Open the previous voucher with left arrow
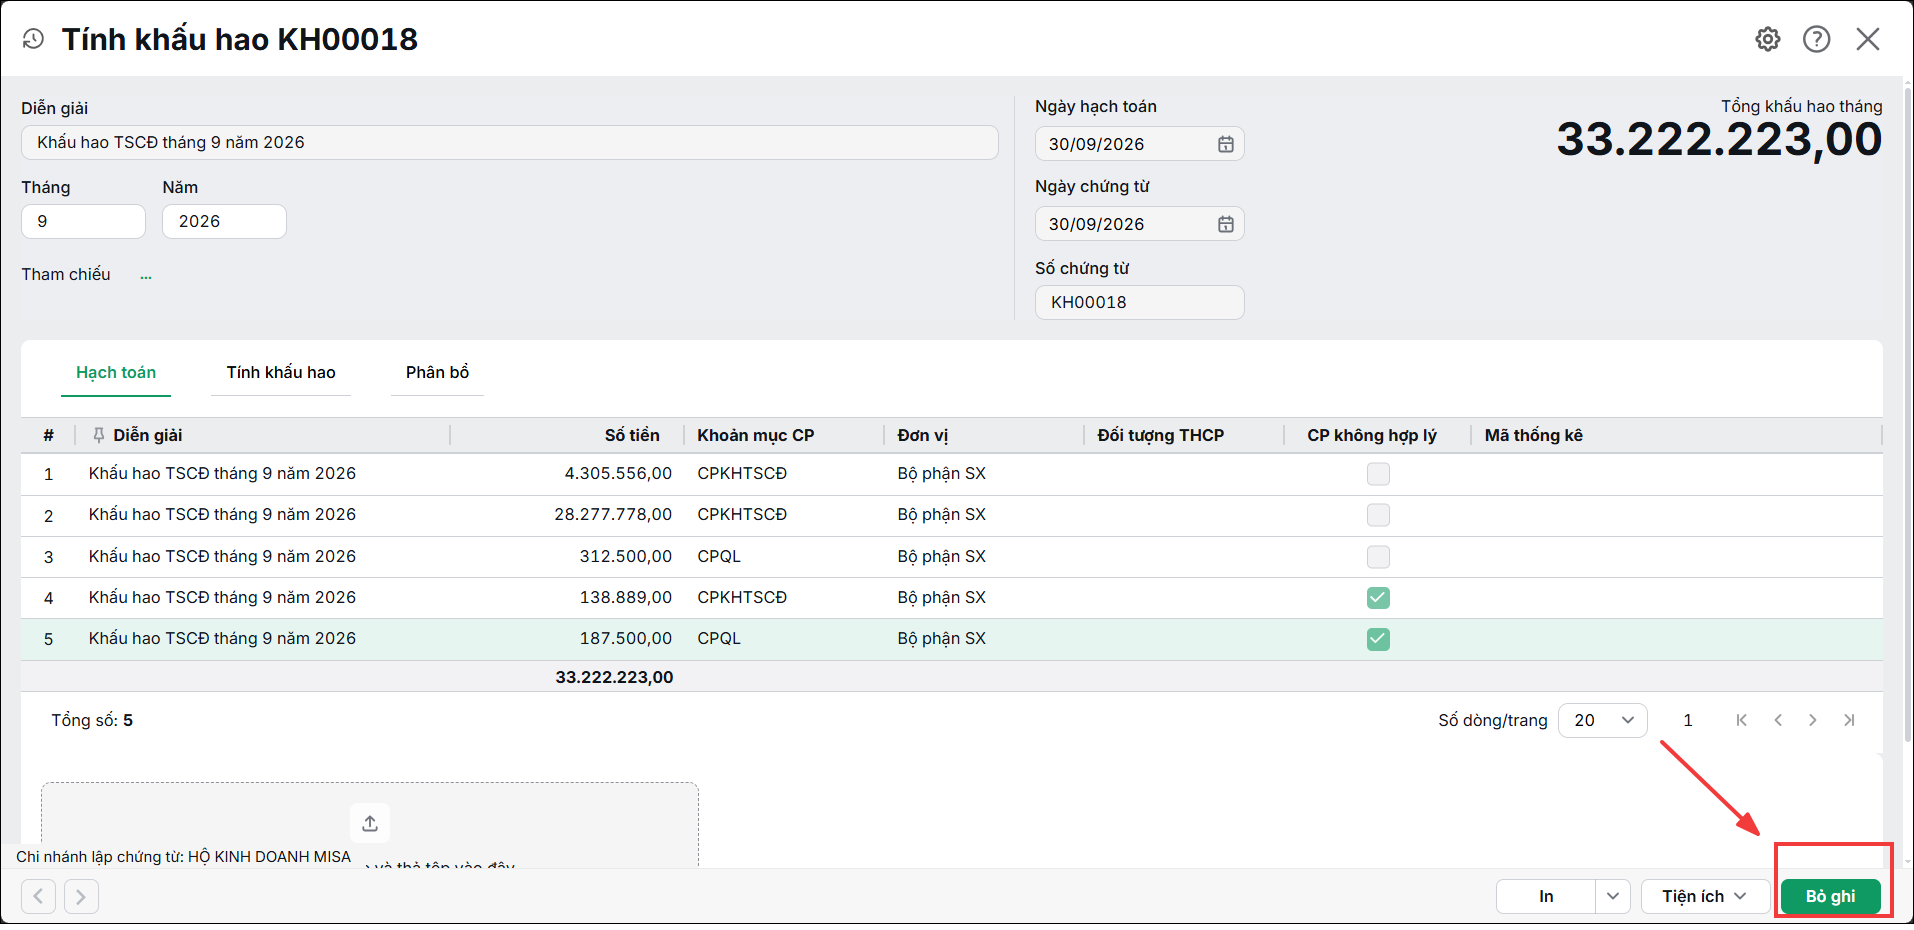Screen dimensions: 1914x930 [38, 896]
